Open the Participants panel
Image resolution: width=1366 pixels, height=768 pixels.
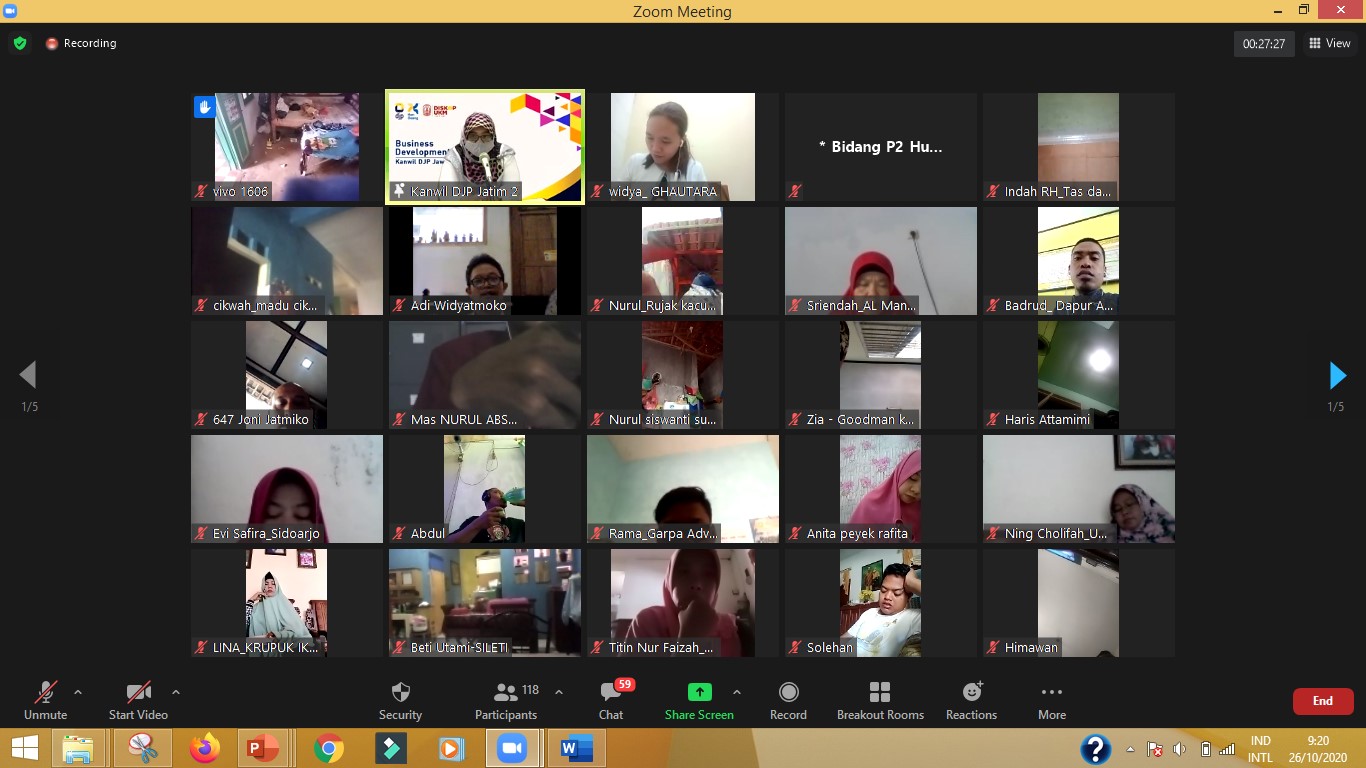pyautogui.click(x=506, y=693)
